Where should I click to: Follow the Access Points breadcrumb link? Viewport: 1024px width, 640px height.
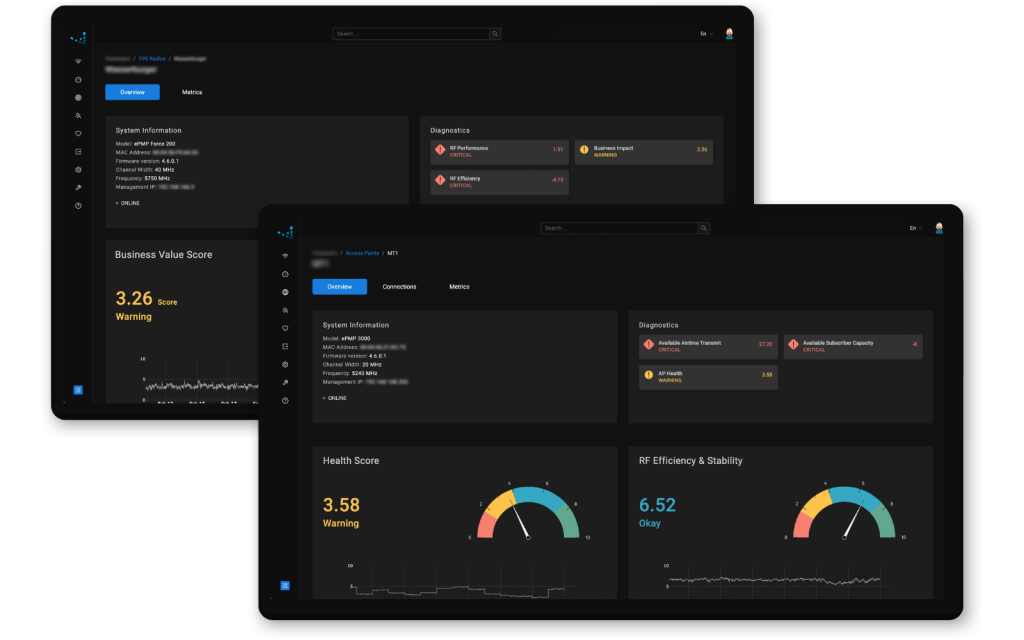click(x=361, y=254)
